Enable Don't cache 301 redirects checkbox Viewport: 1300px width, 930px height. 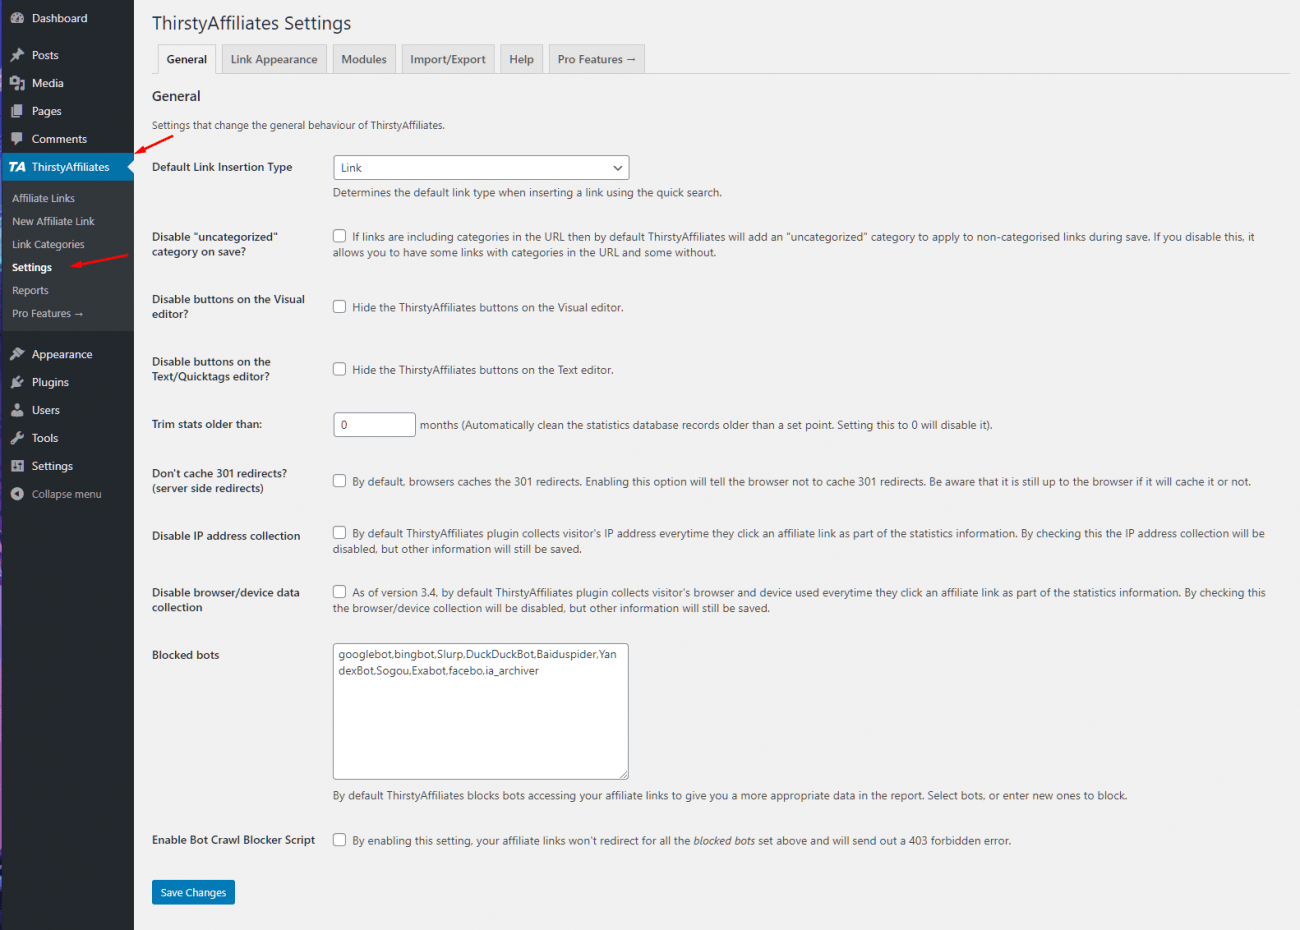(340, 481)
